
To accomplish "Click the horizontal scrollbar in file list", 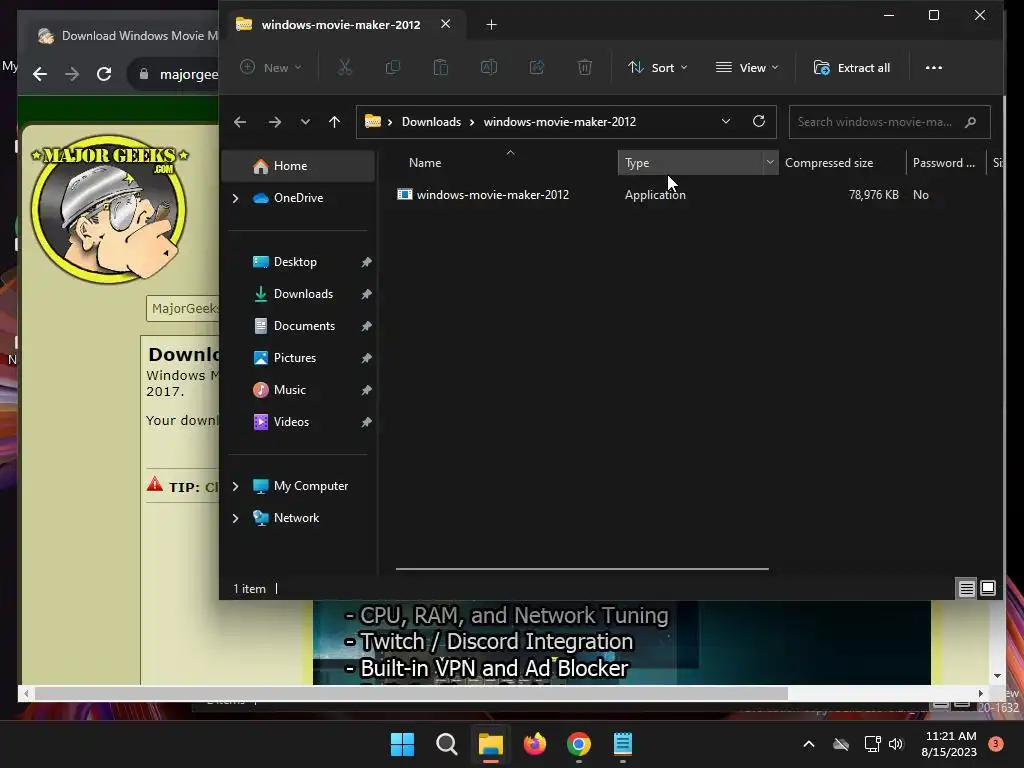I will tap(582, 569).
